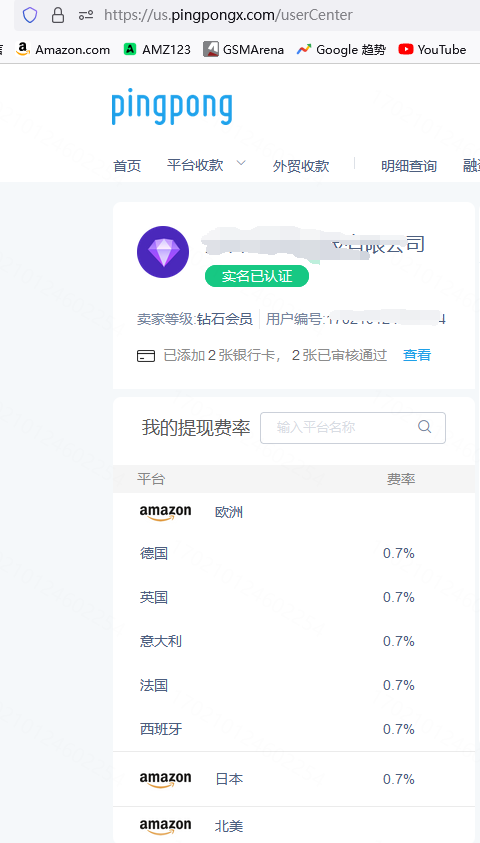Click the 查看 bank cards link
This screenshot has width=480, height=843.
417,355
